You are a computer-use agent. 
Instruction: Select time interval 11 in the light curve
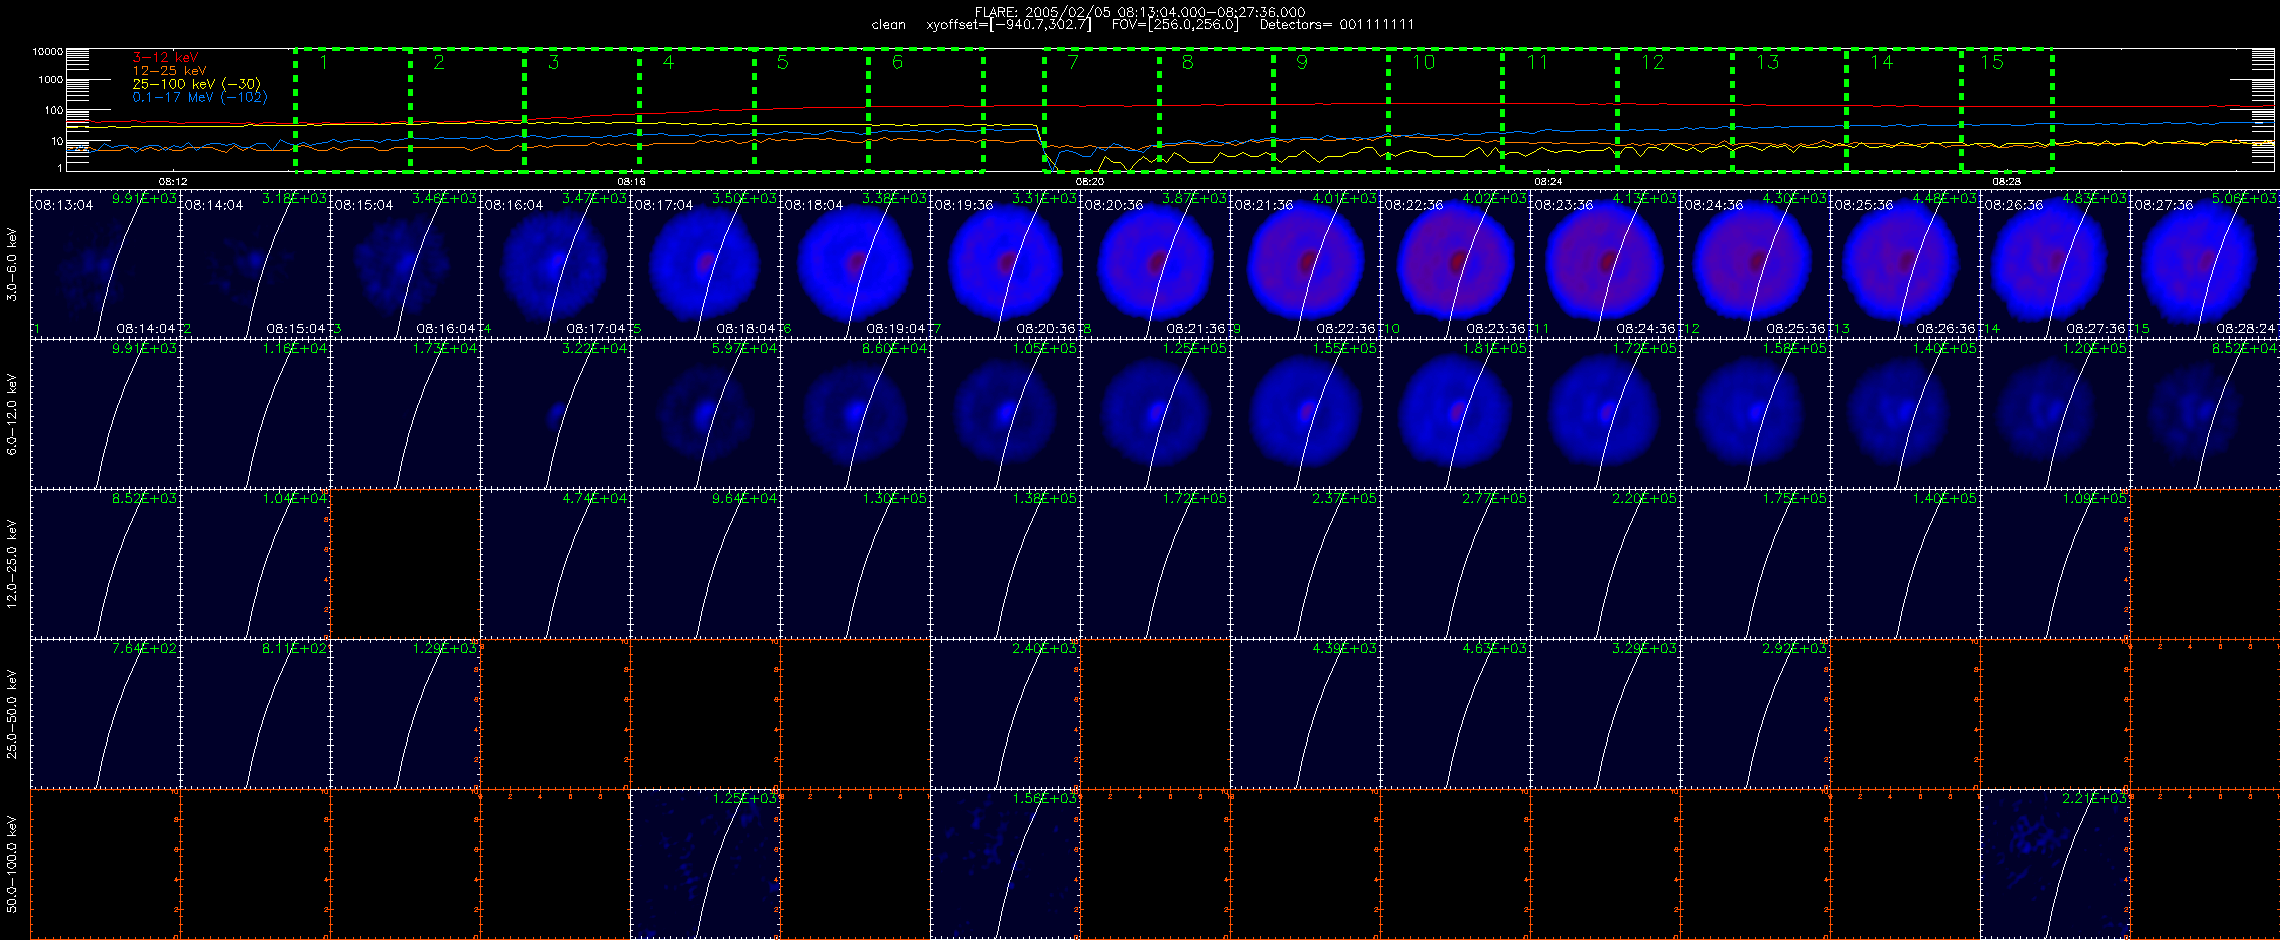click(1560, 109)
